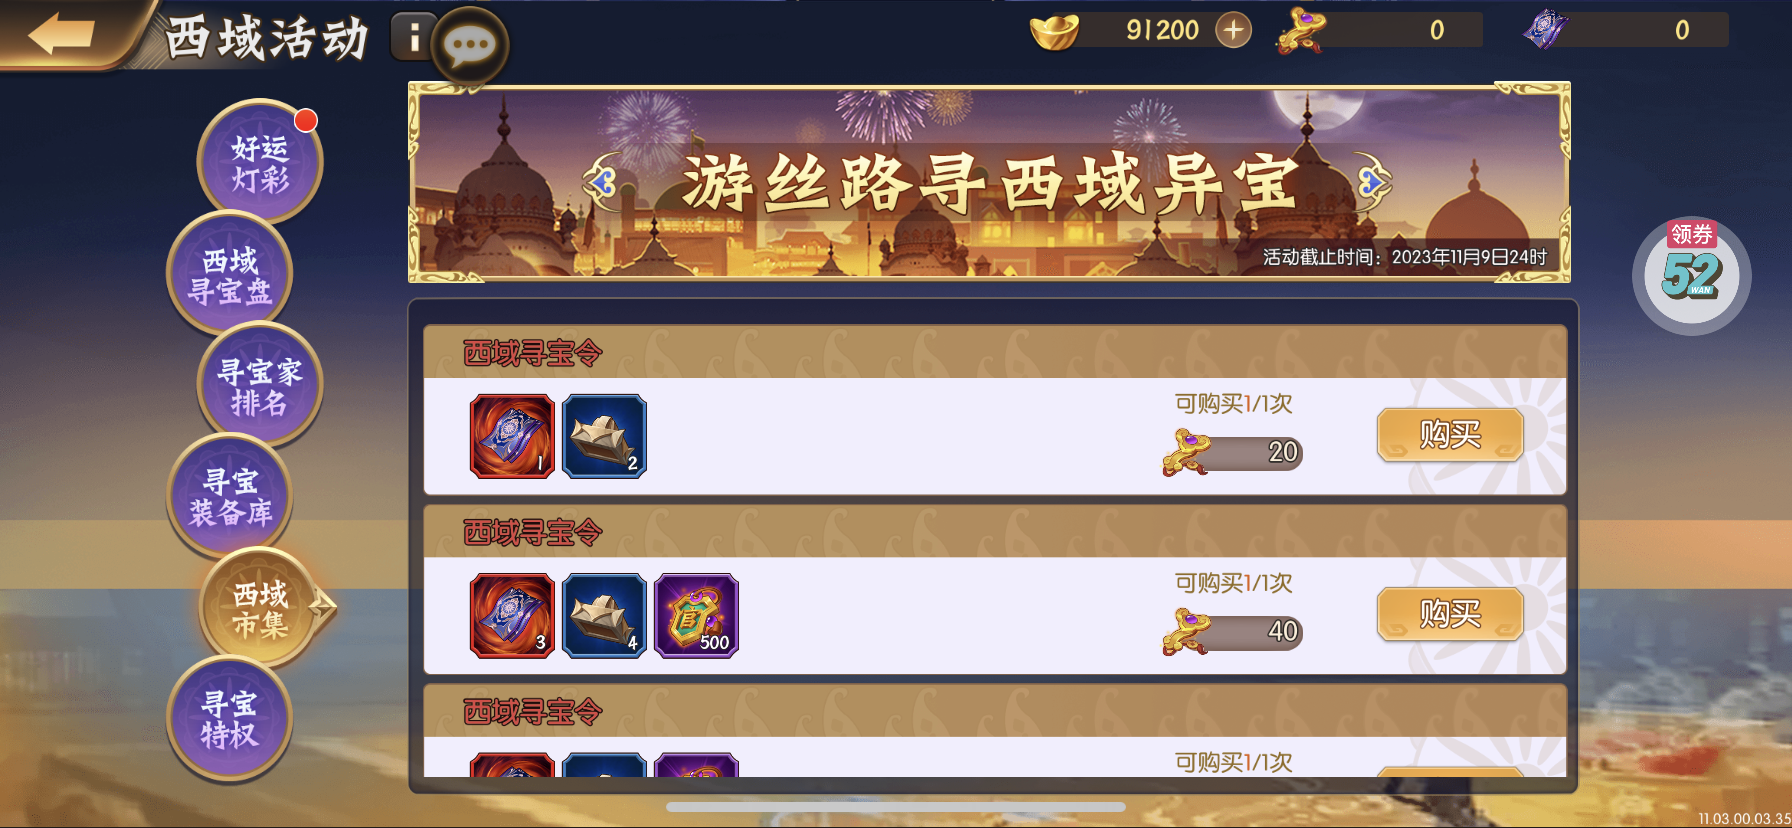Open the info 'i' icon beside 西域活动
The height and width of the screenshot is (828, 1792).
pos(413,38)
